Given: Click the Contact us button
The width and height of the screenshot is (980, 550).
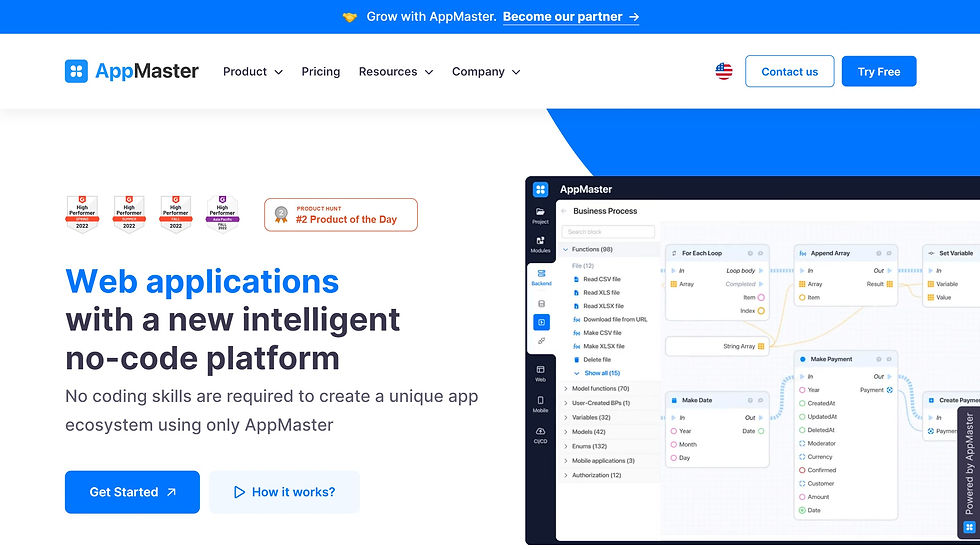Looking at the screenshot, I should coord(789,71).
